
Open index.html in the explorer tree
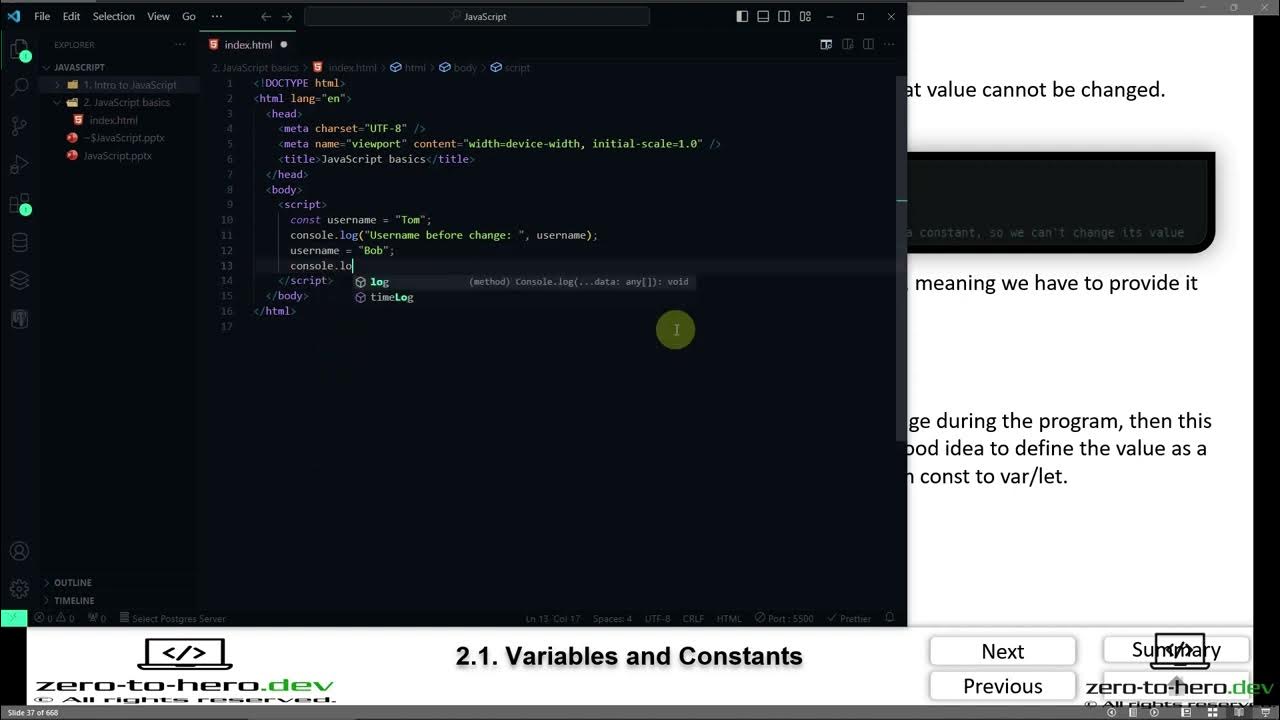click(113, 120)
